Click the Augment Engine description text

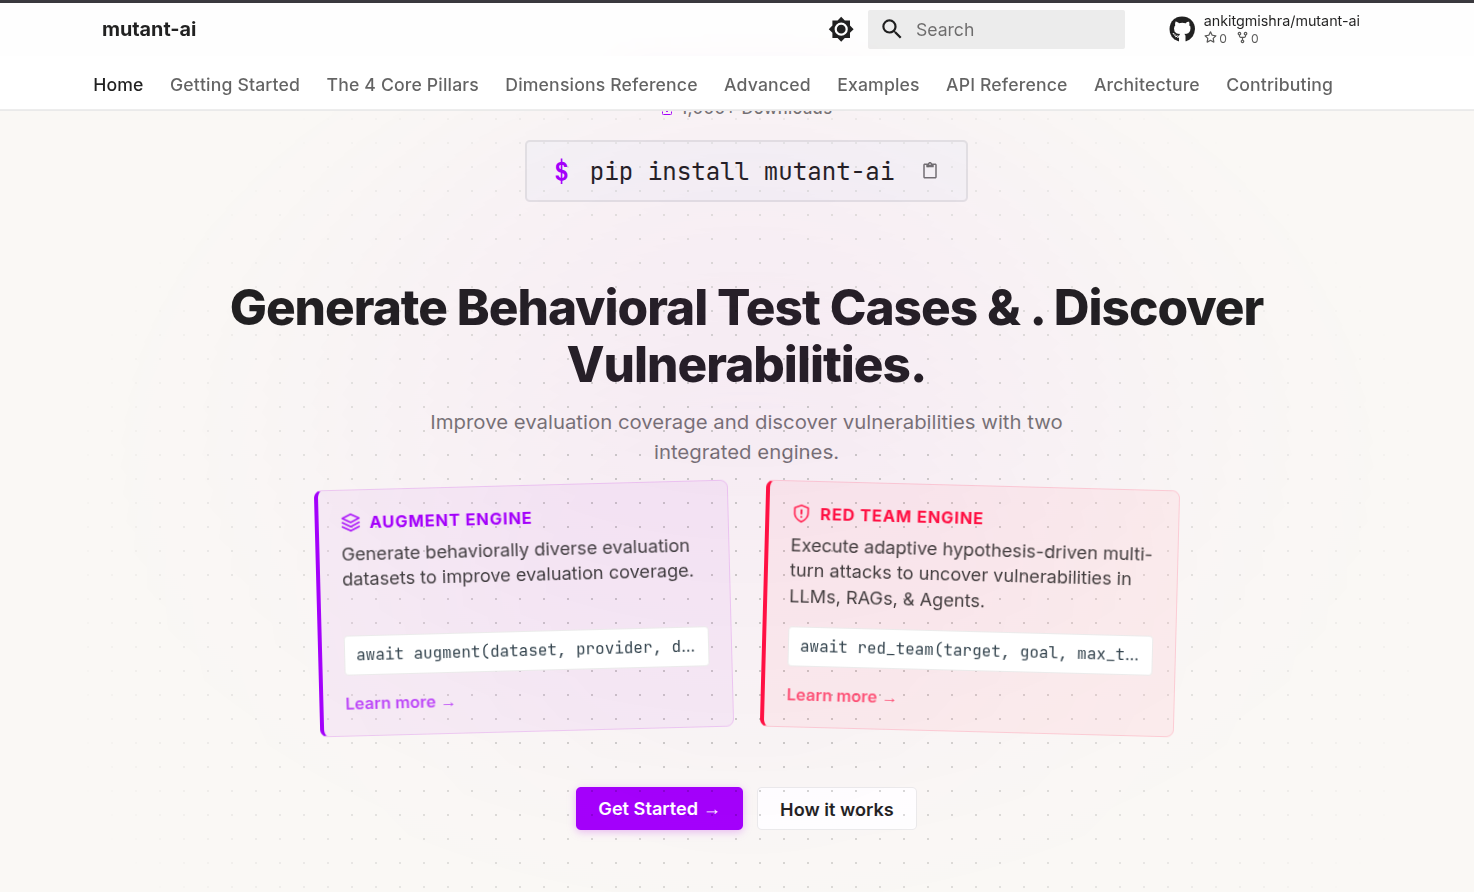(x=517, y=562)
